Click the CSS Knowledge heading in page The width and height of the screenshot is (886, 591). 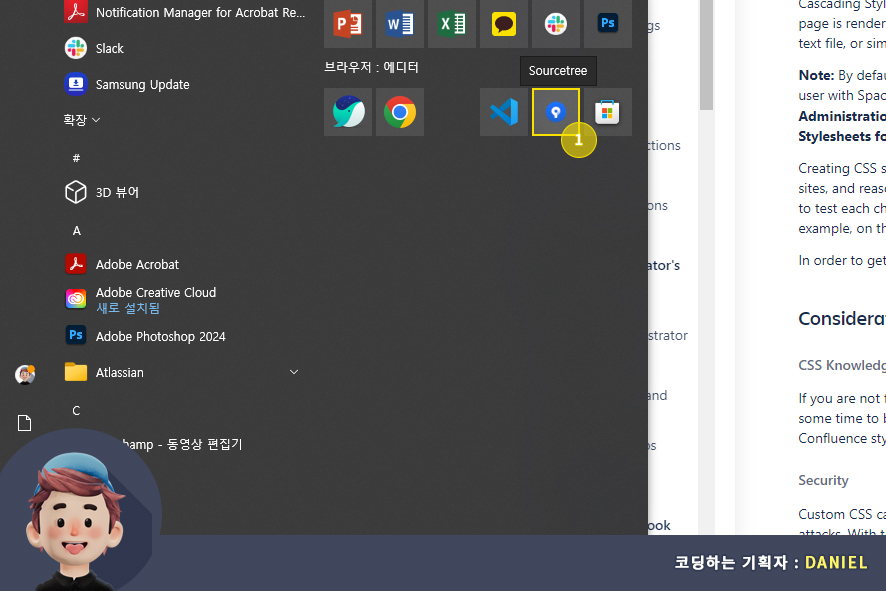point(842,365)
